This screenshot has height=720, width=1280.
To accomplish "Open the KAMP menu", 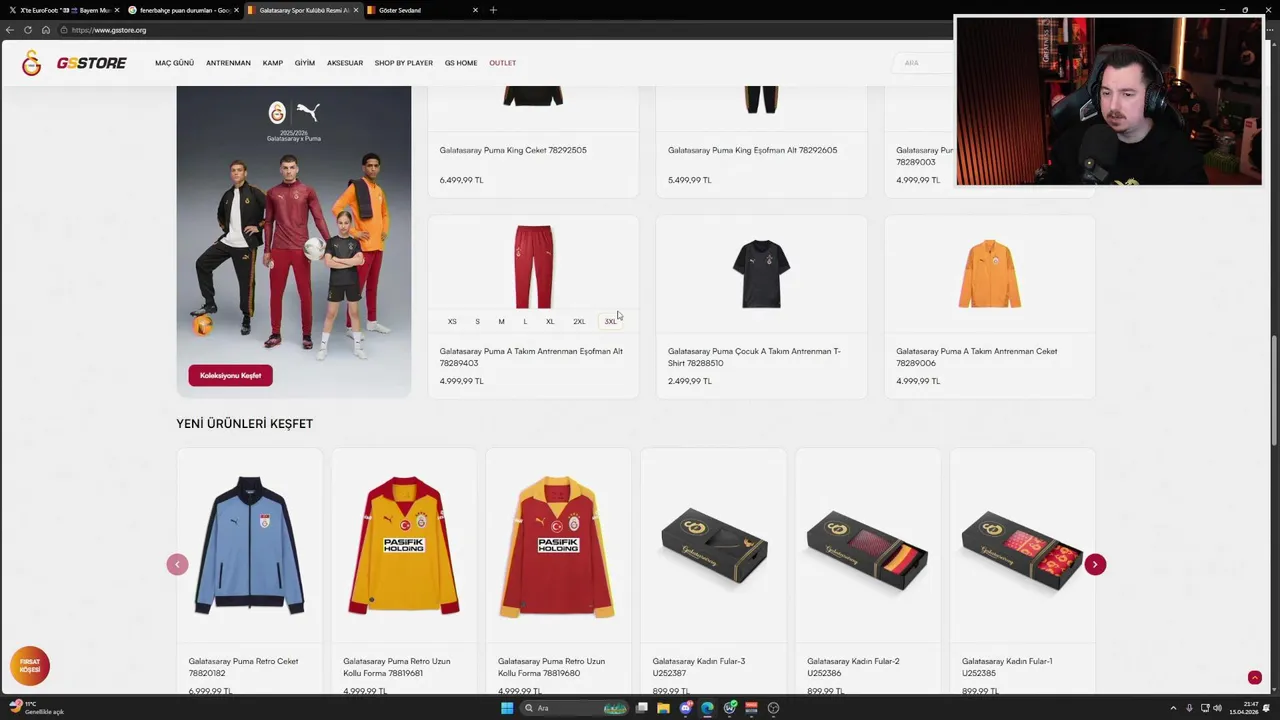I will [x=272, y=63].
